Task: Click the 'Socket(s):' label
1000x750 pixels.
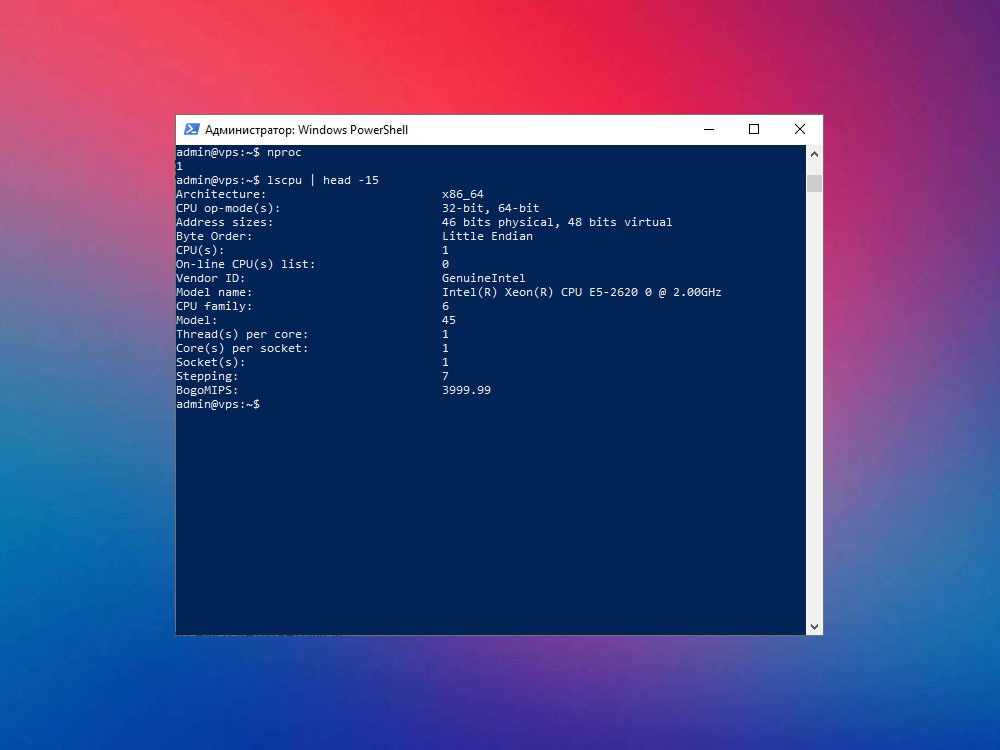Action: coord(210,362)
